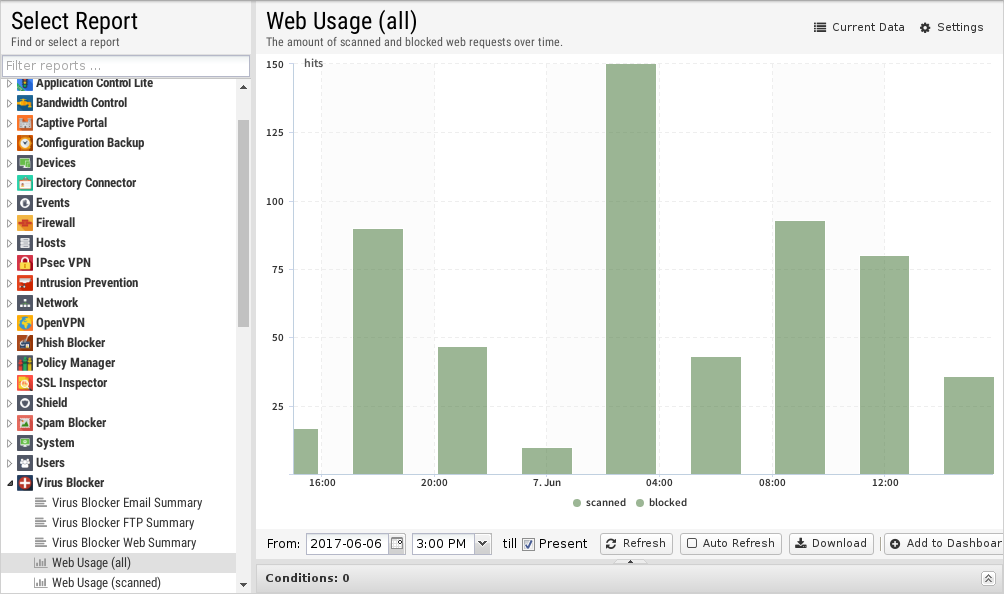Toggle the scanned series in legend
The height and width of the screenshot is (594, 1004).
(x=599, y=502)
